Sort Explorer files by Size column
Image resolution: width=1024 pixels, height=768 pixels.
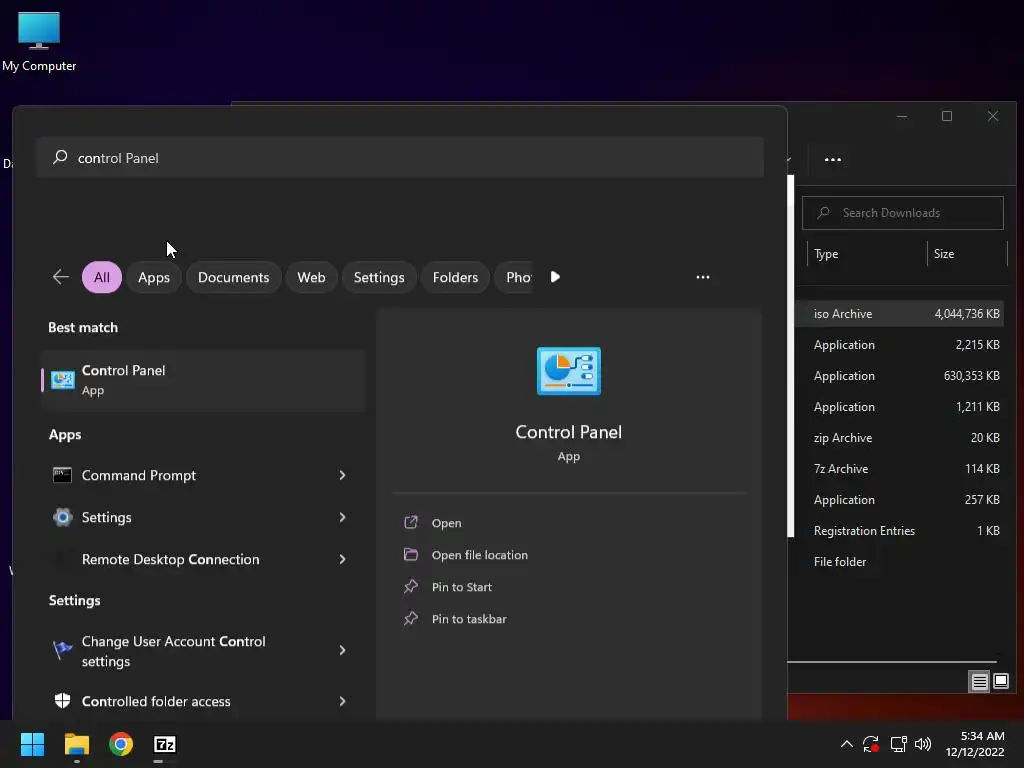click(944, 254)
